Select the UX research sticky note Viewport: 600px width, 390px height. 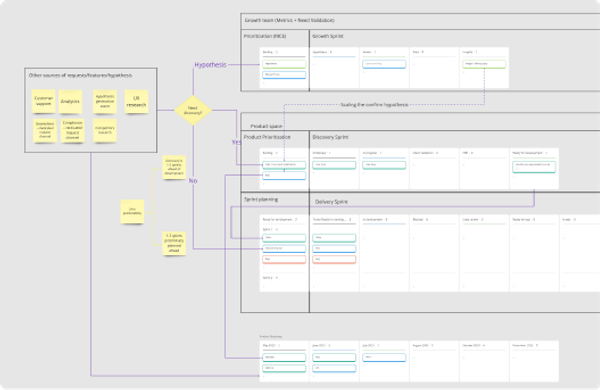click(x=136, y=101)
